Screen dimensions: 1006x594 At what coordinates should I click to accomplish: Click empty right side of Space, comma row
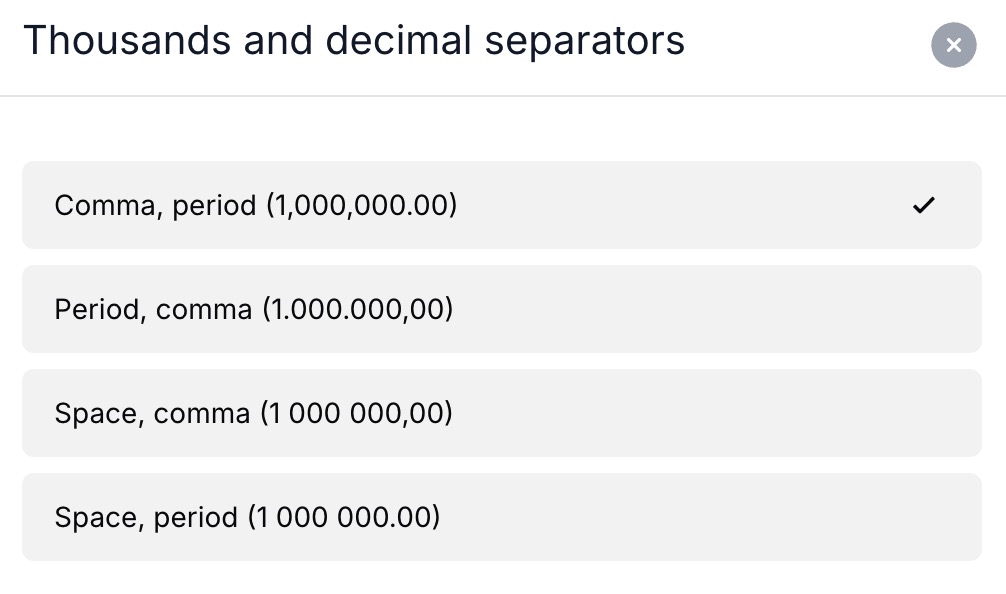click(800, 413)
